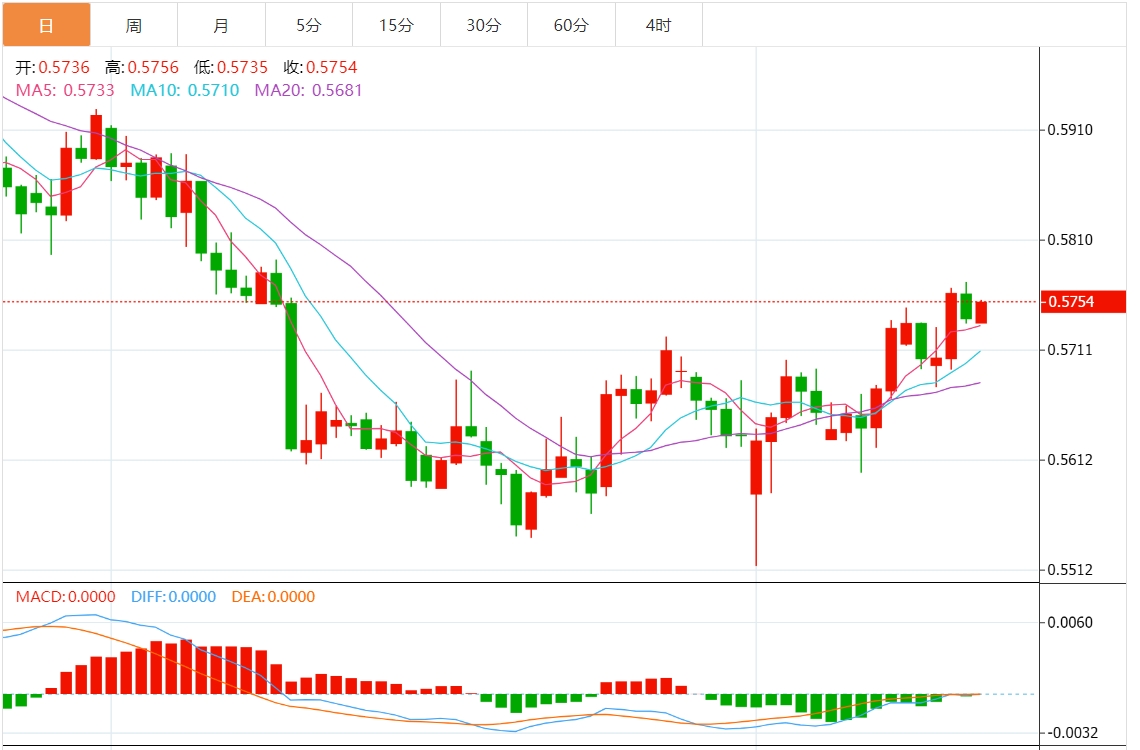Switch to the 4时 chart tab

659,25
